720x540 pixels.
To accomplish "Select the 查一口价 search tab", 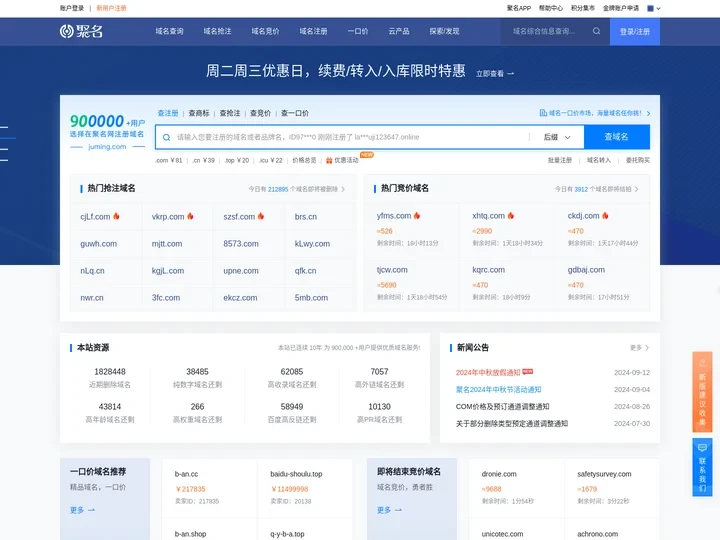I will [x=295, y=113].
